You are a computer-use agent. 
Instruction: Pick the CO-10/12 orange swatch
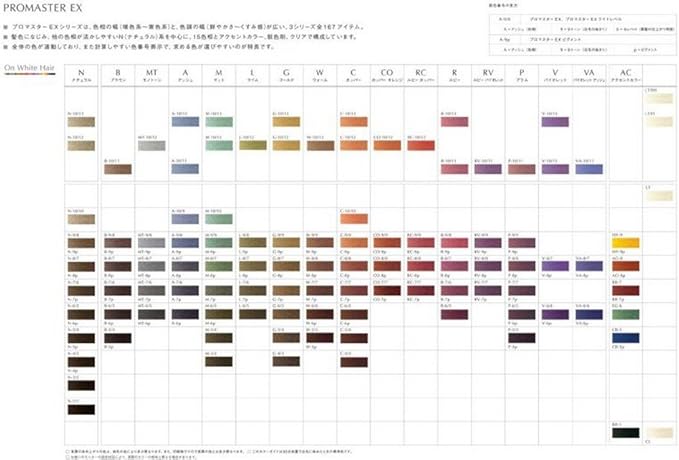tap(387, 145)
